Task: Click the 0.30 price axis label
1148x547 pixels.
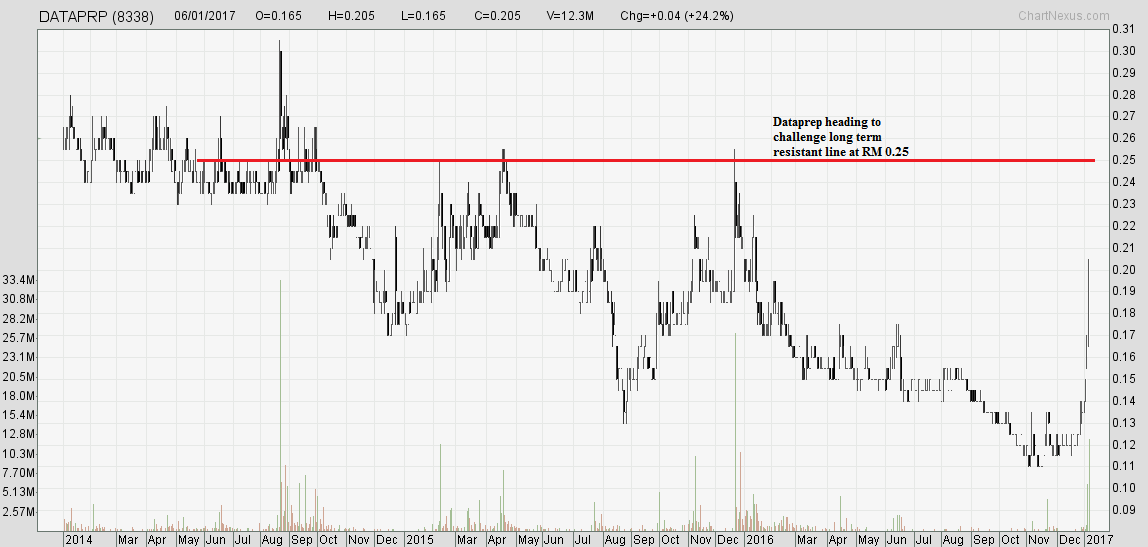Action: (x=1123, y=51)
